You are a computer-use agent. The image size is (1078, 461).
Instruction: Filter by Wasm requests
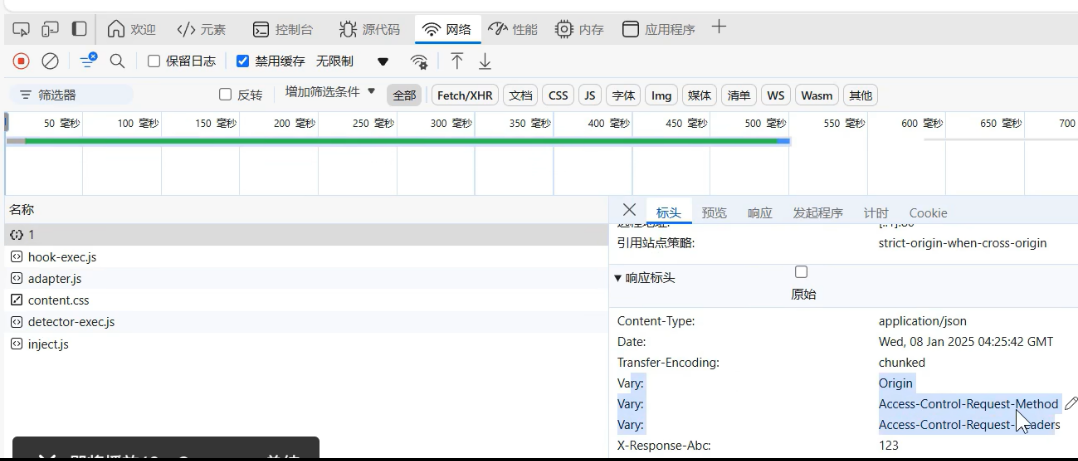click(817, 95)
